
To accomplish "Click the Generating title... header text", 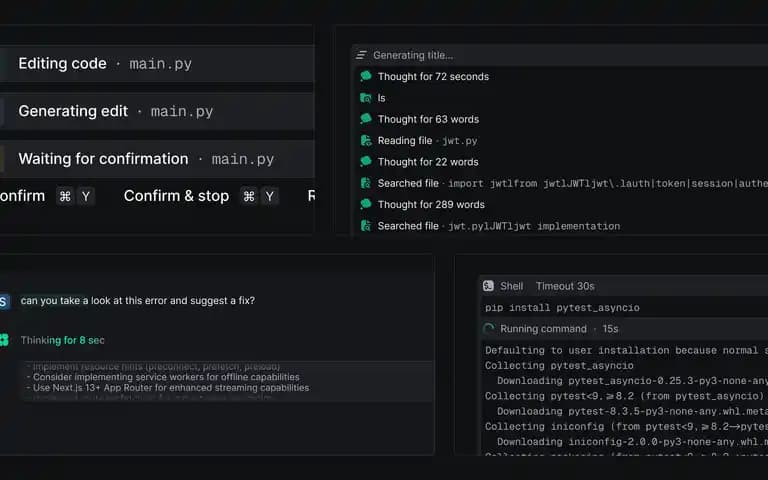I will 413,55.
